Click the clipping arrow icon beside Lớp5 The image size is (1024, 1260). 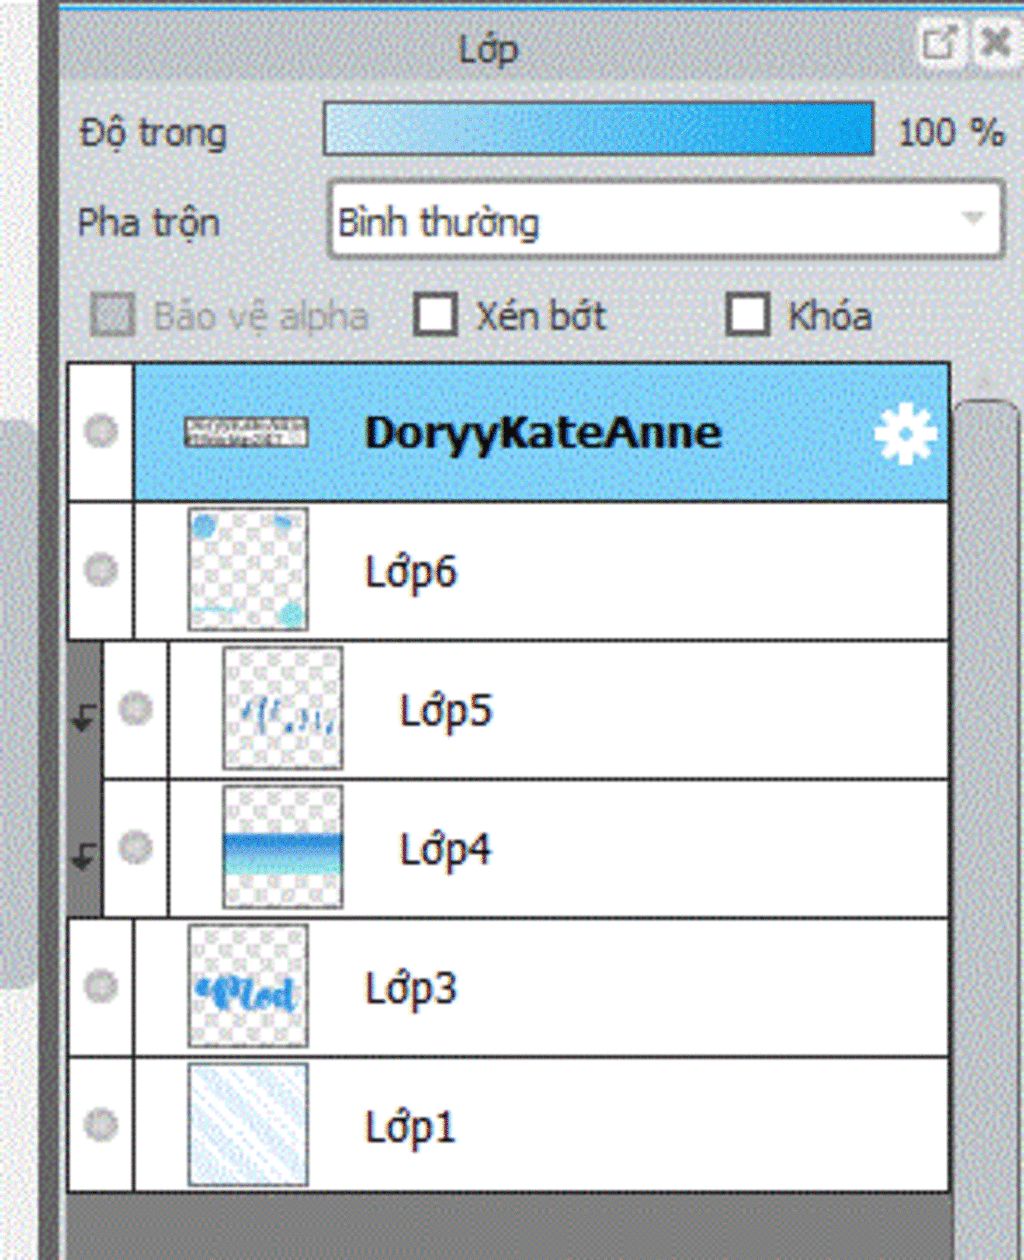pyautogui.click(x=86, y=717)
